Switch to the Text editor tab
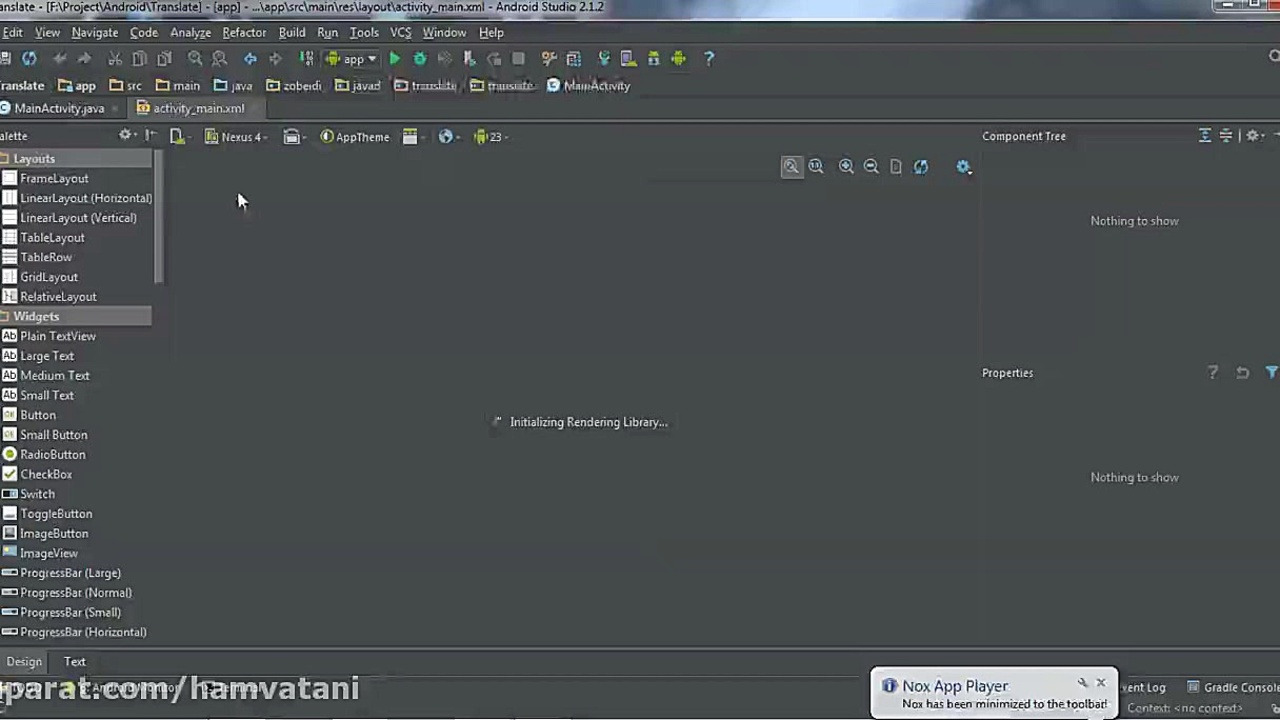The height and width of the screenshot is (720, 1280). (x=75, y=661)
